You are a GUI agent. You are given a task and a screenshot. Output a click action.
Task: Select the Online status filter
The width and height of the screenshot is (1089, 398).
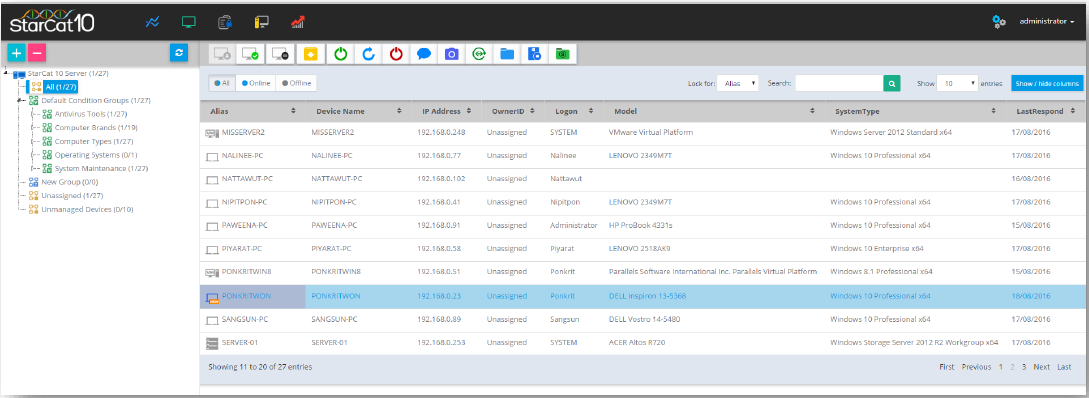tap(256, 83)
